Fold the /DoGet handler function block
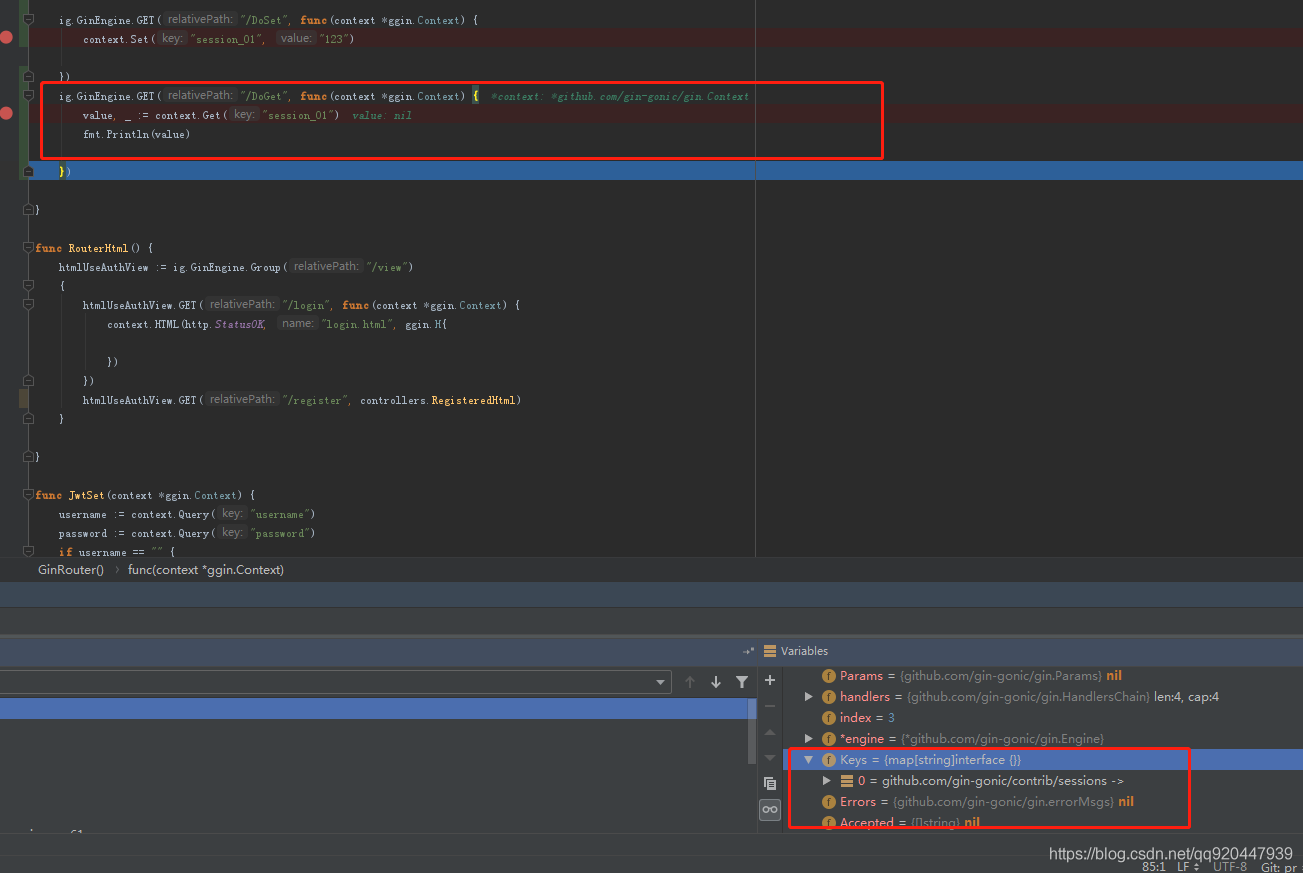The height and width of the screenshot is (873, 1303). click(x=28, y=95)
